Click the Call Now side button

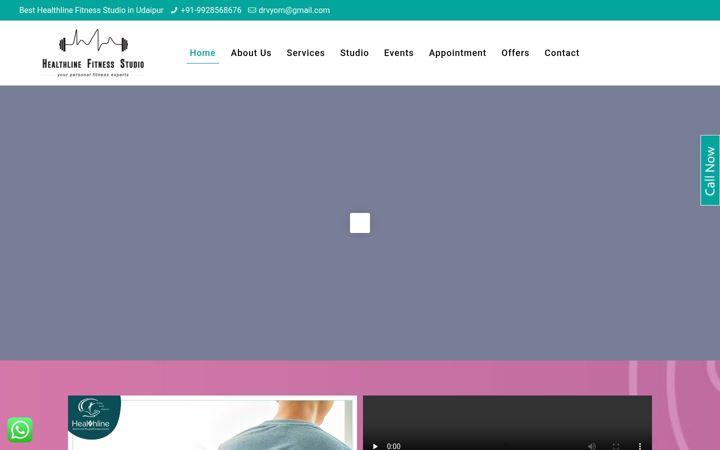point(710,170)
